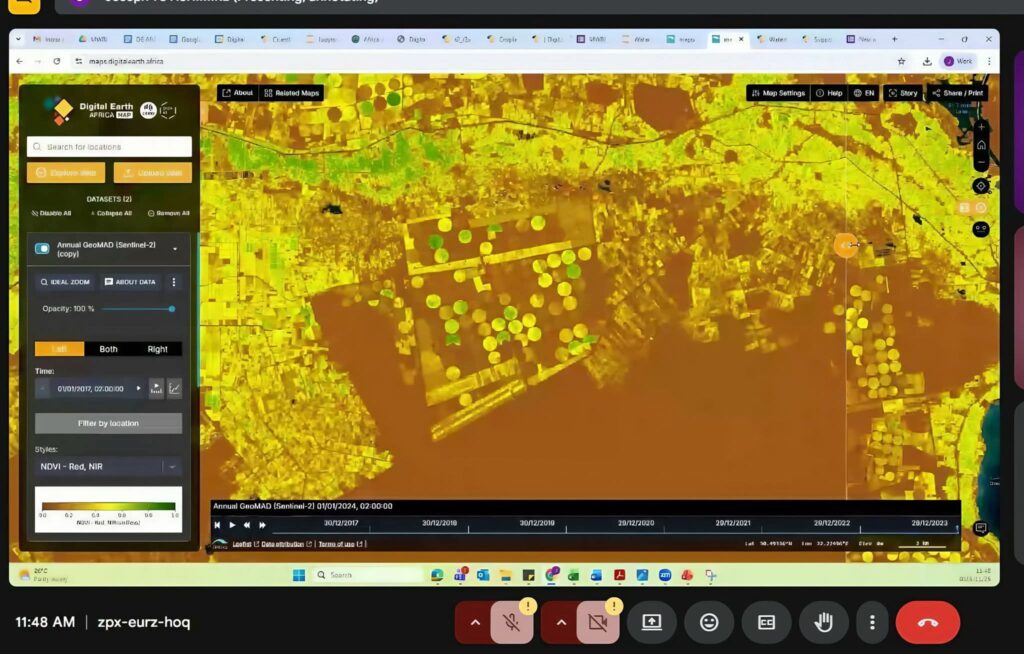The image size is (1024, 654).
Task: Unmute the microphone in Meet
Action: (x=509, y=622)
